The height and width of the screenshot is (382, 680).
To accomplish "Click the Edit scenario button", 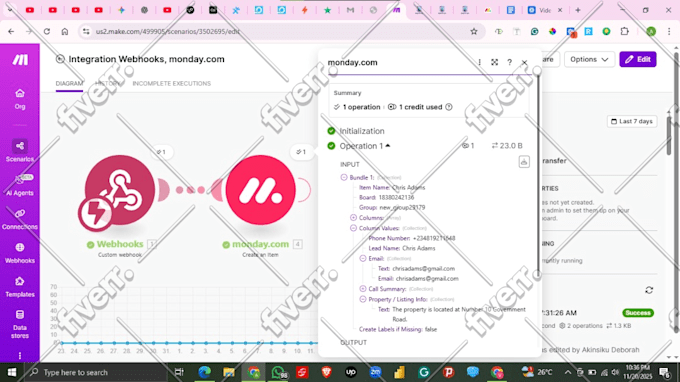I will [638, 59].
